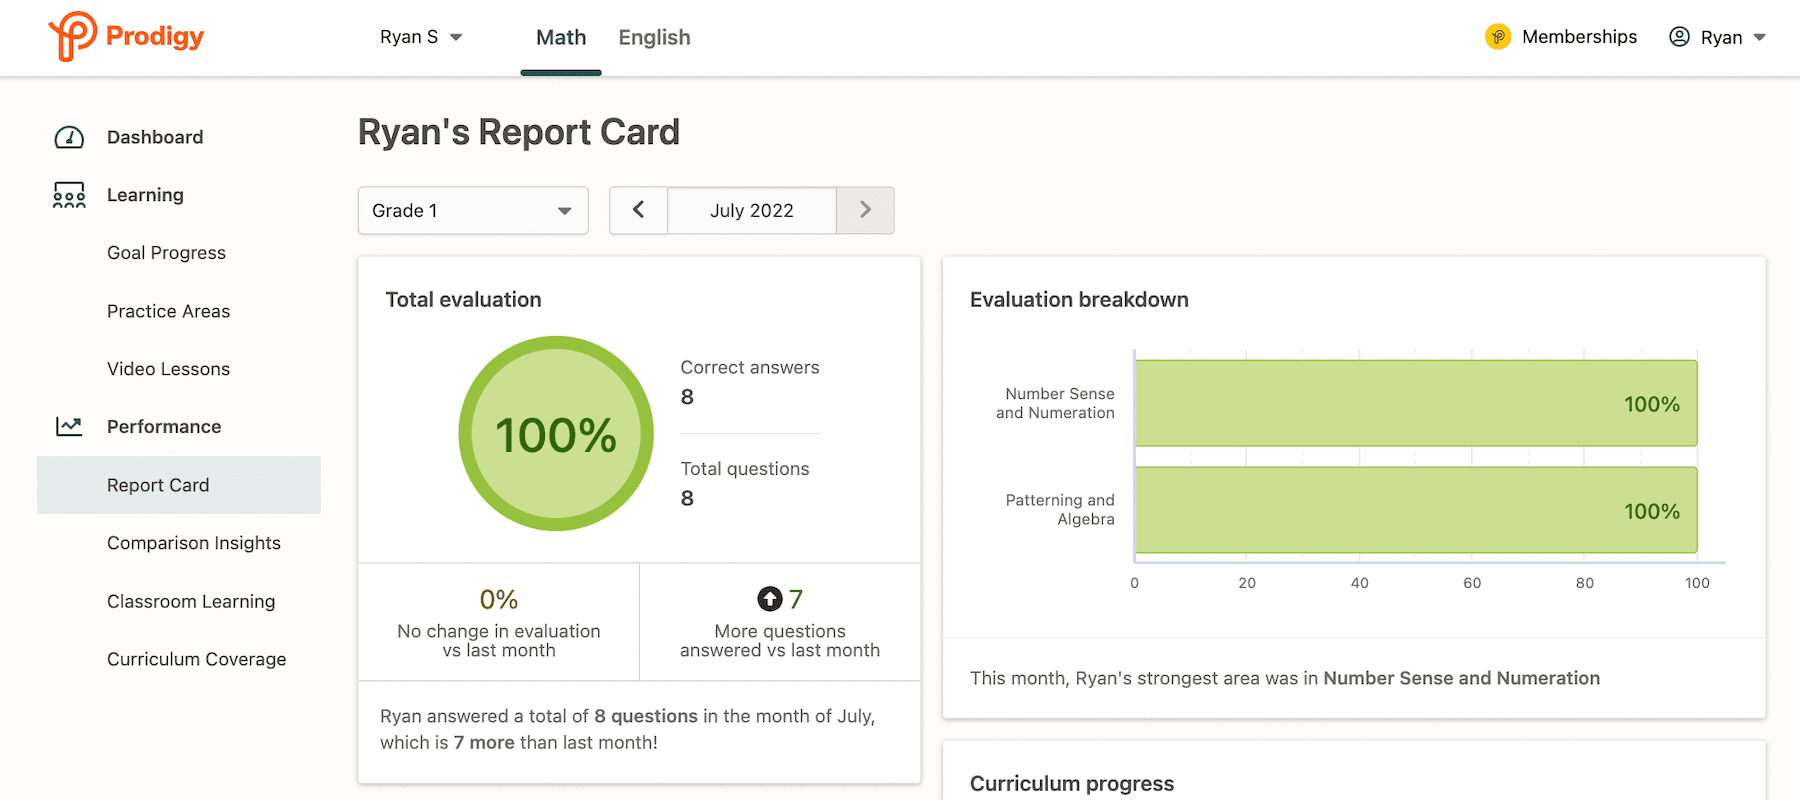The image size is (1800, 800).
Task: Open the Curriculum Coverage section
Action: coord(196,658)
